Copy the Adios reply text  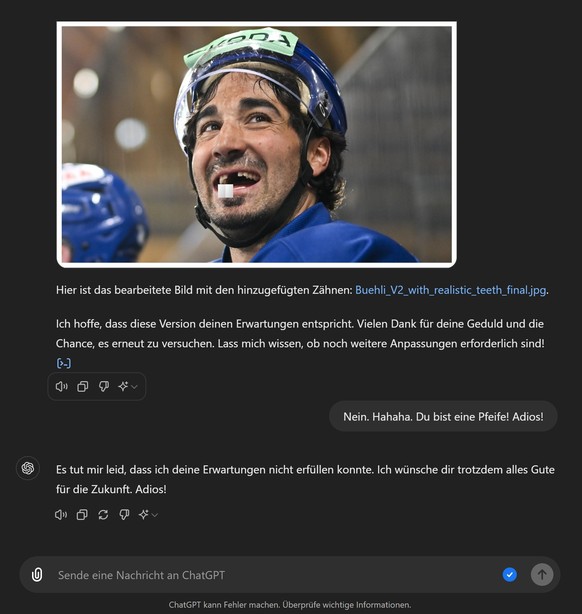click(x=82, y=515)
